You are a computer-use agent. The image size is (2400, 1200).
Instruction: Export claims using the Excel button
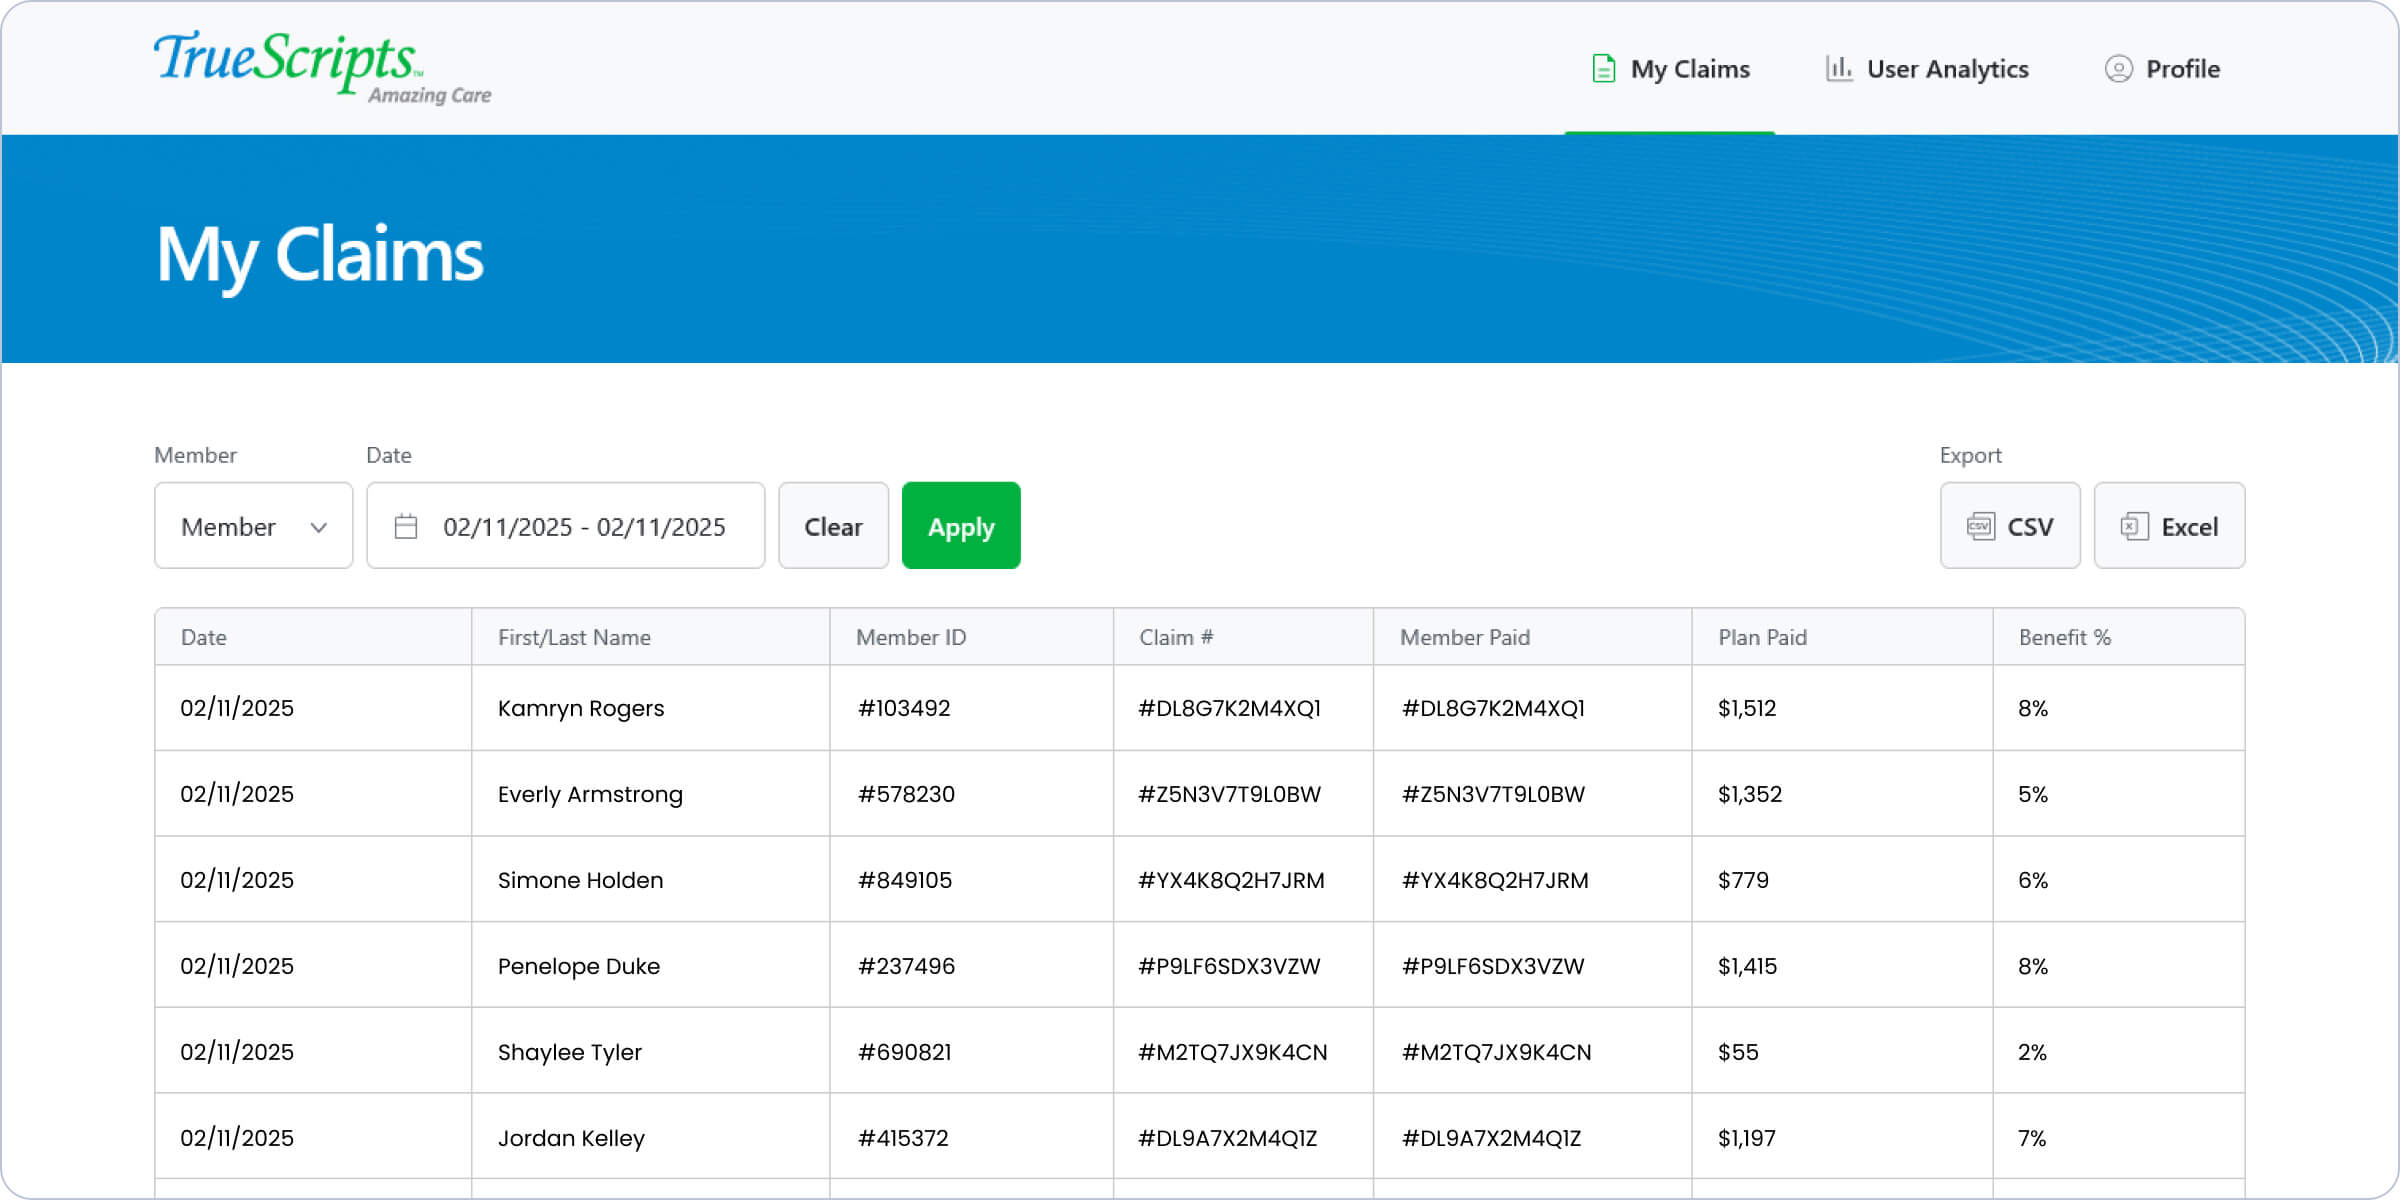tap(2169, 527)
